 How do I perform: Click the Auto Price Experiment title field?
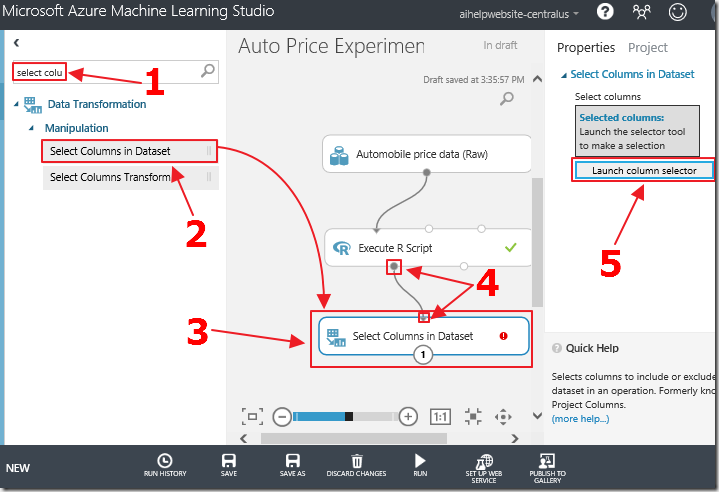point(331,46)
